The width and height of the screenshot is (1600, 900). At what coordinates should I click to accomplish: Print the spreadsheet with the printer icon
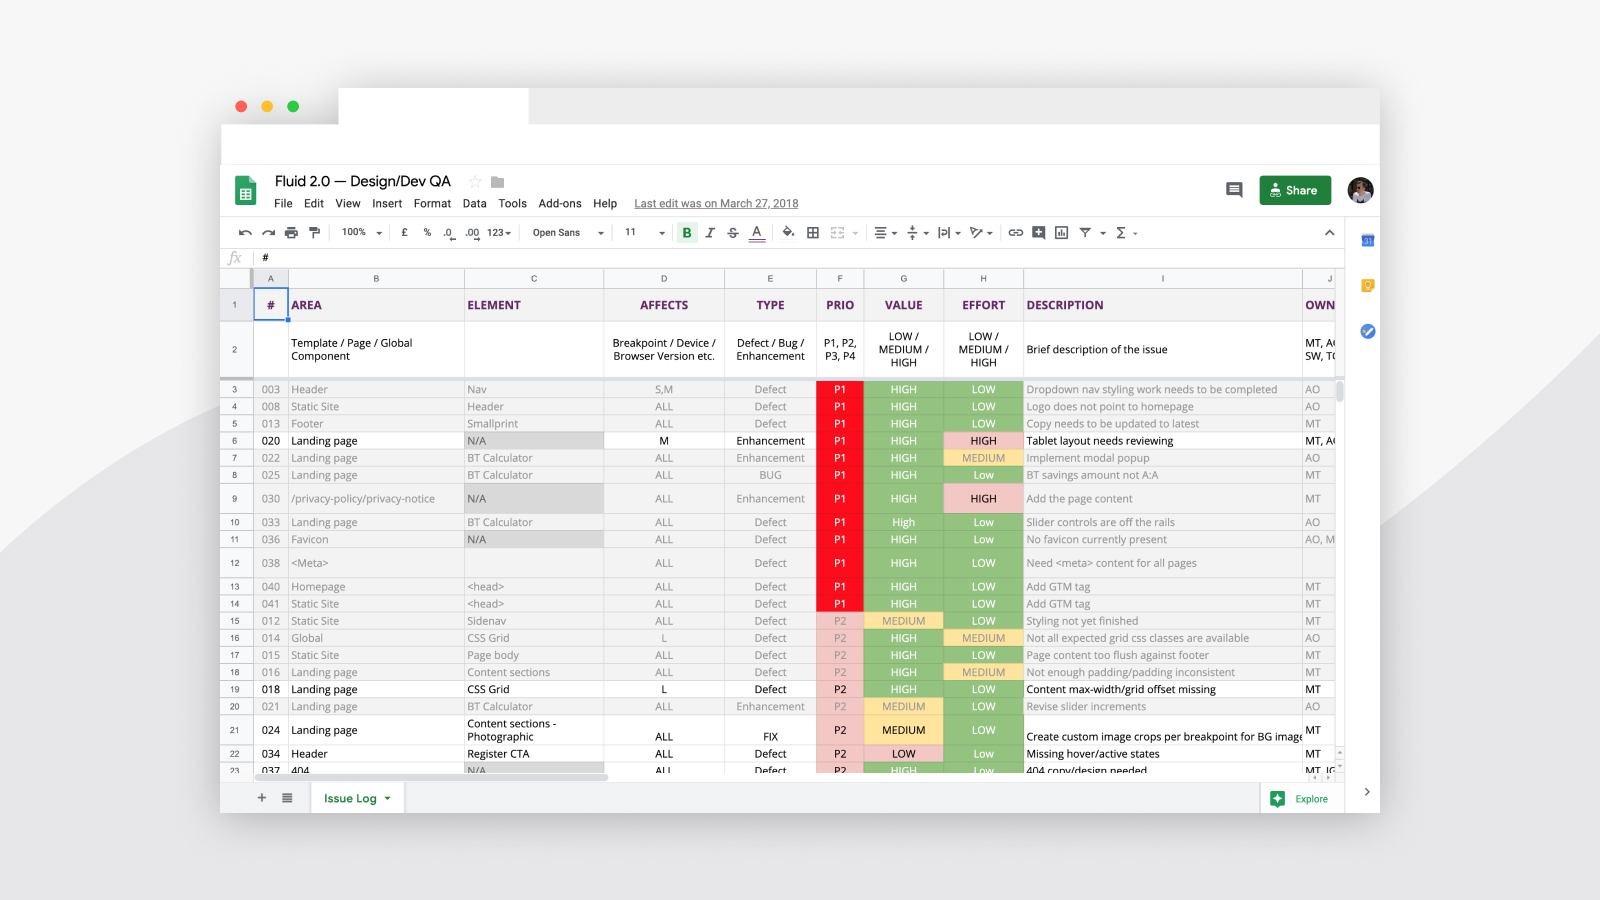(291, 233)
